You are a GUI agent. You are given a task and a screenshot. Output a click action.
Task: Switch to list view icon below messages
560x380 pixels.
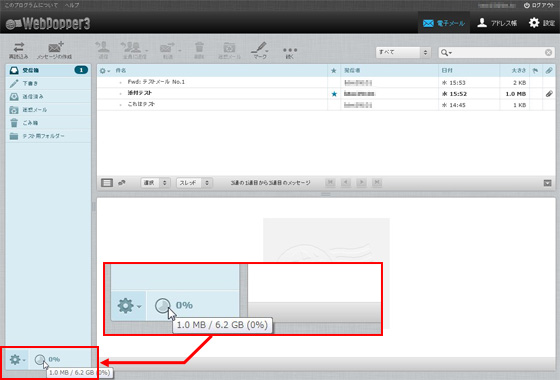pyautogui.click(x=107, y=183)
